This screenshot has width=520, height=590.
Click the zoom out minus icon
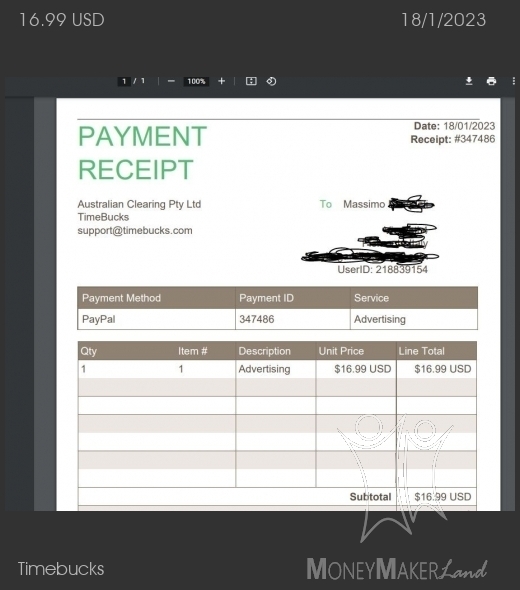(171, 81)
